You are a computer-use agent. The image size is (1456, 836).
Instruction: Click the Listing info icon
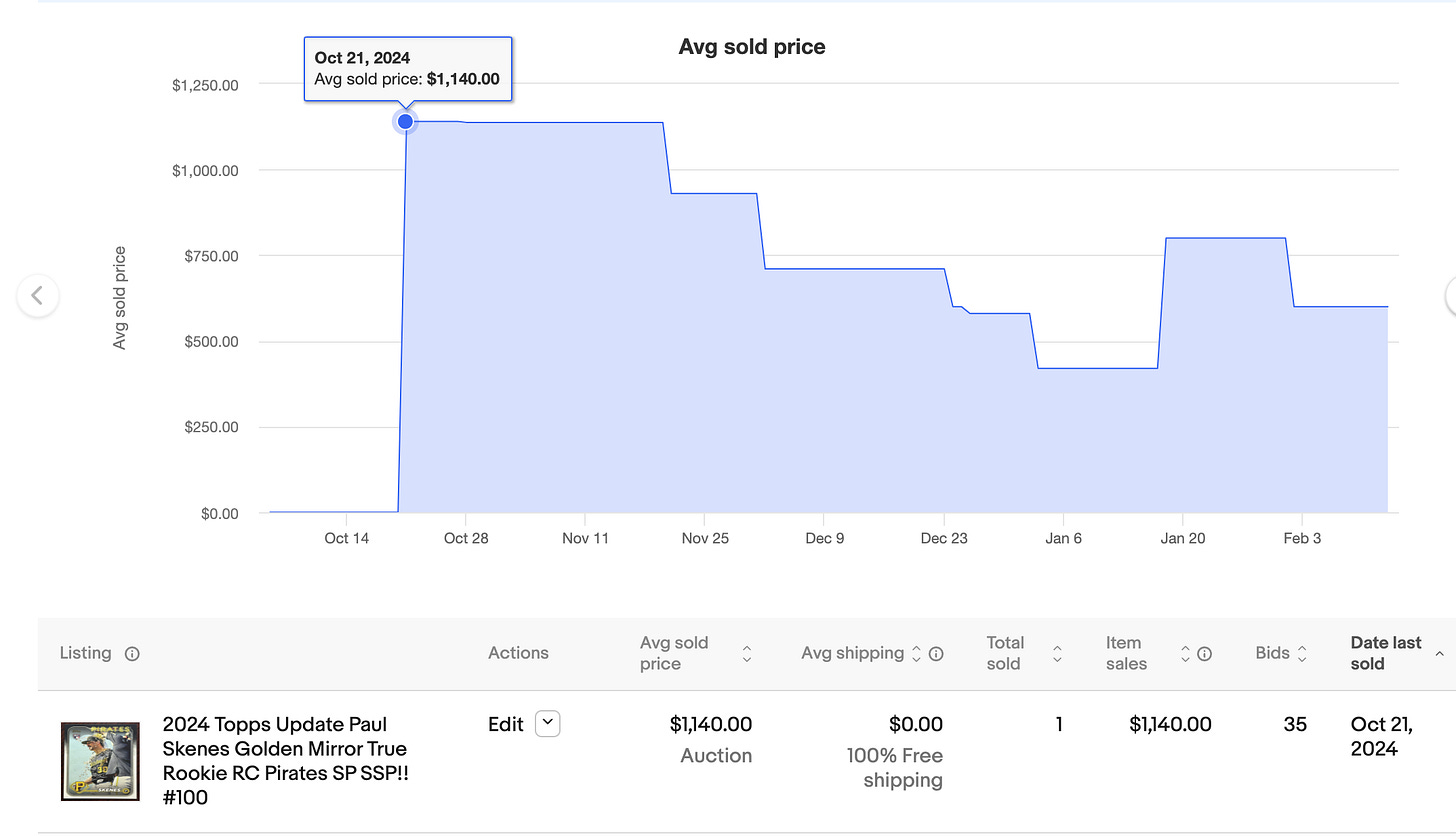click(x=132, y=654)
